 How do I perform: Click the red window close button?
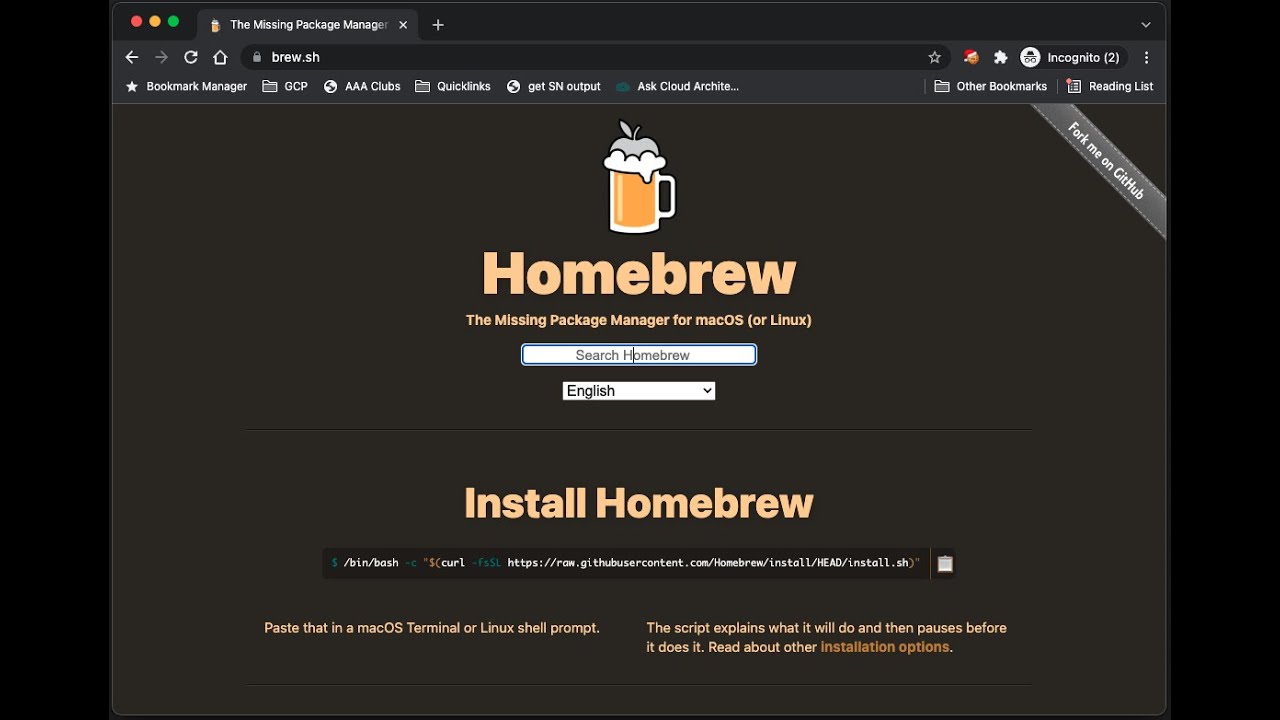137,22
